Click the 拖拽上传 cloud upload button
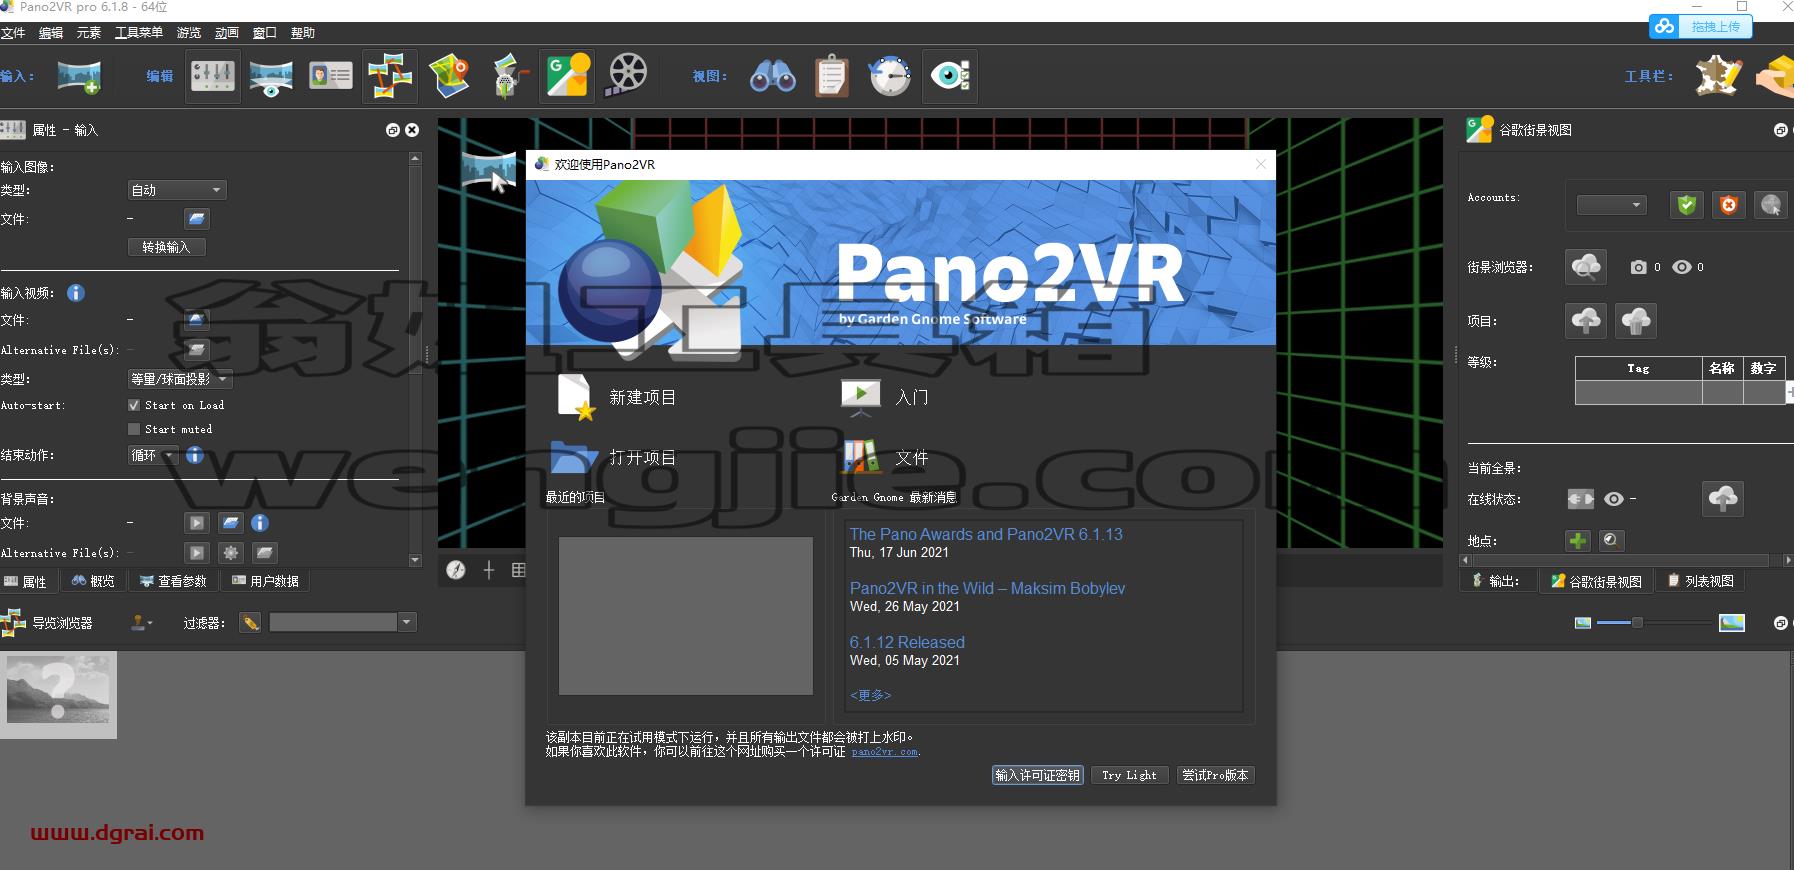The image size is (1794, 870). click(1700, 27)
